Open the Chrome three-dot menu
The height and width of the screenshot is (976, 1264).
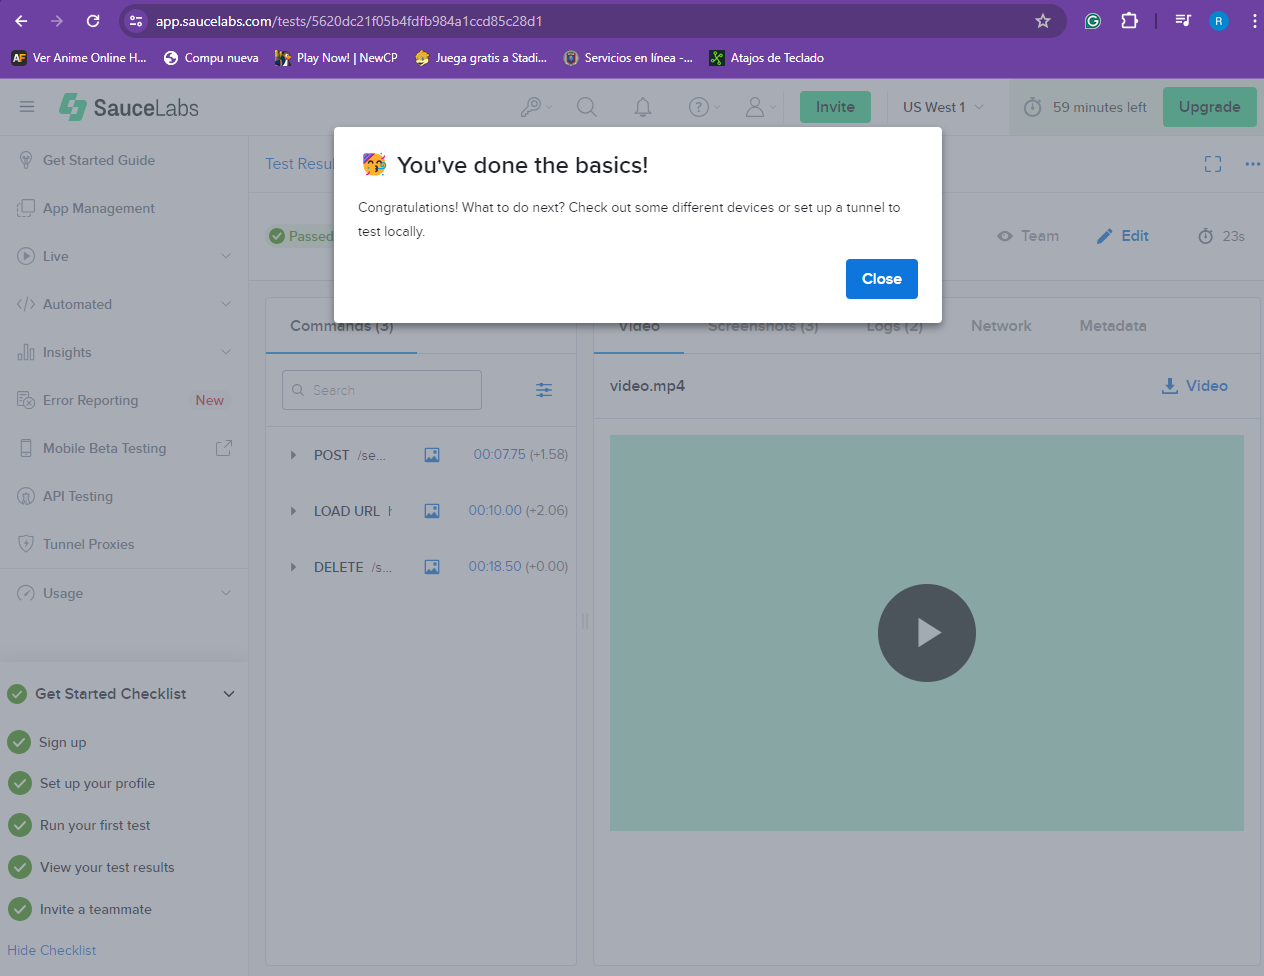1254,21
